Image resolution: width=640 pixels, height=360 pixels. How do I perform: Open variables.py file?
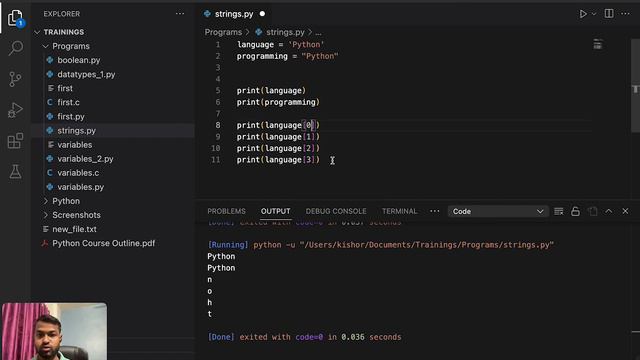click(80, 187)
